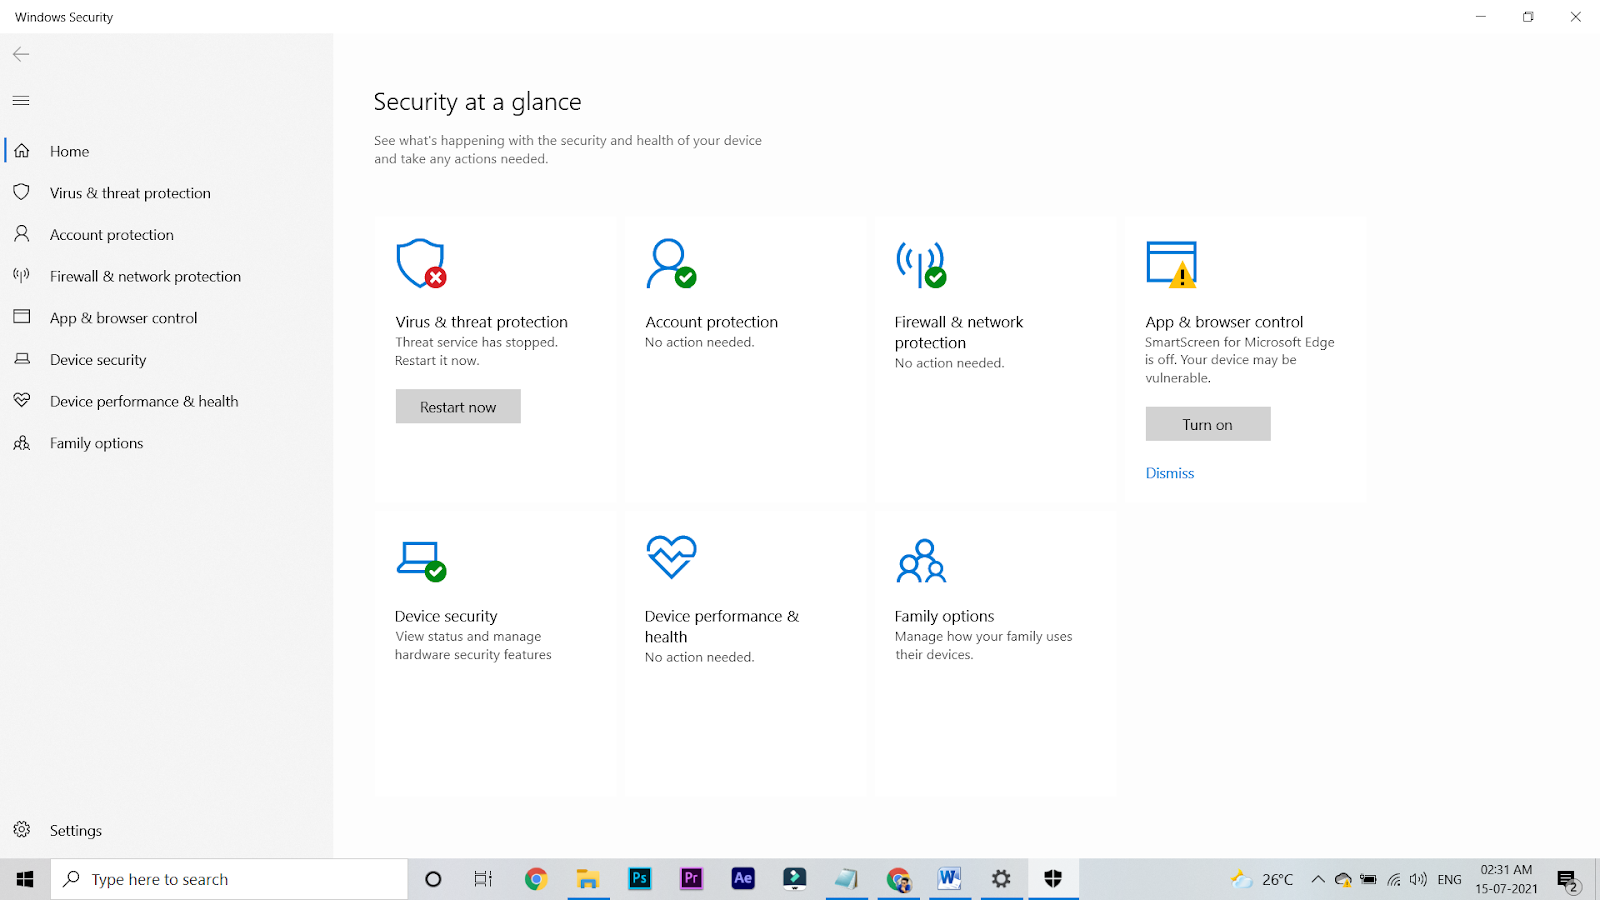Click the back arrow in Windows Security

click(21, 55)
